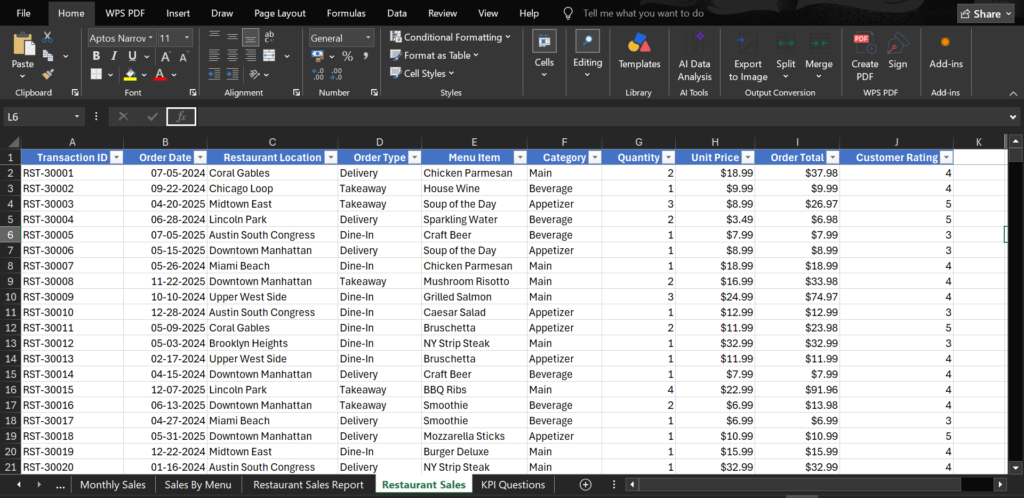
Task: Open the KPI Questions sheet tab
Action: pos(513,484)
